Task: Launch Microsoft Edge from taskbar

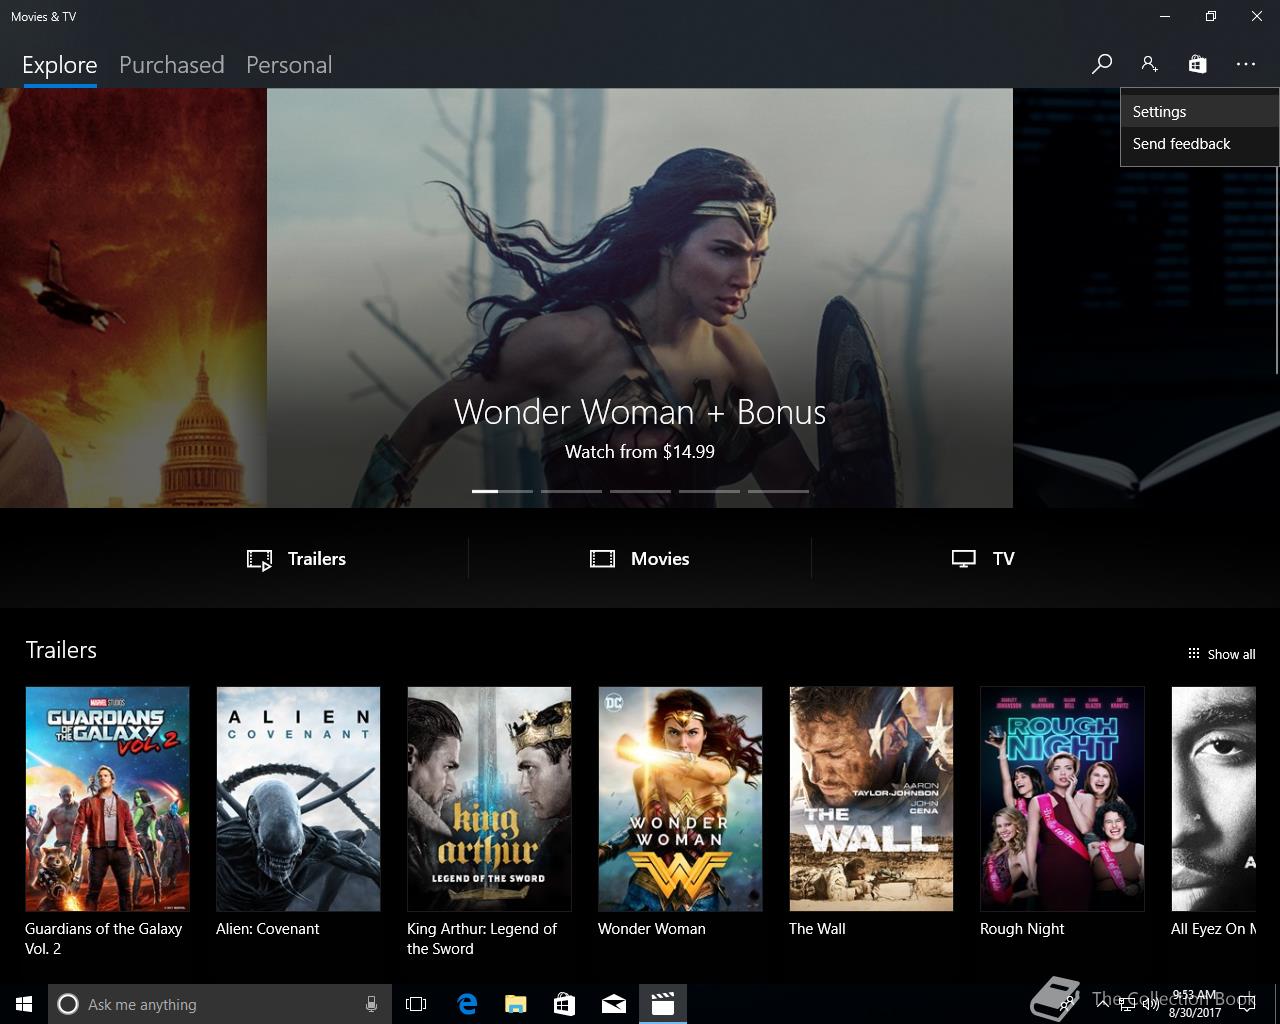Action: point(467,1004)
